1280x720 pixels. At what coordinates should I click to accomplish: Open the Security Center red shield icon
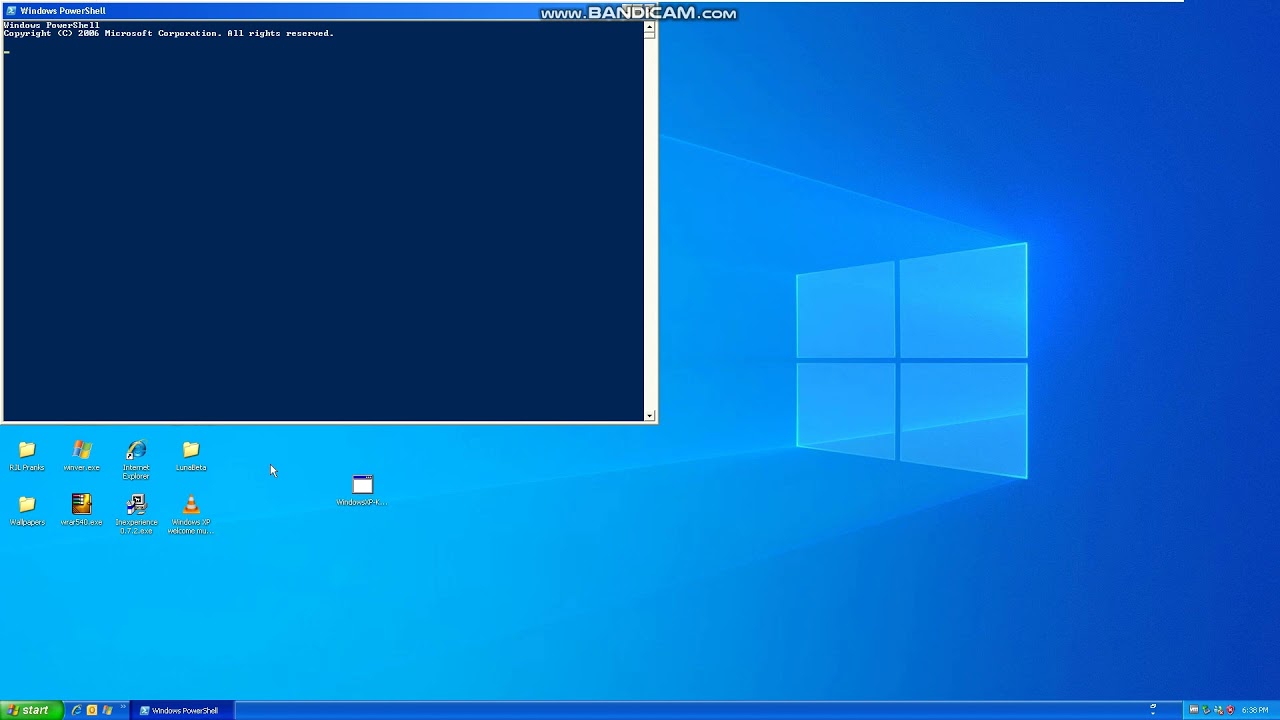(x=1230, y=710)
